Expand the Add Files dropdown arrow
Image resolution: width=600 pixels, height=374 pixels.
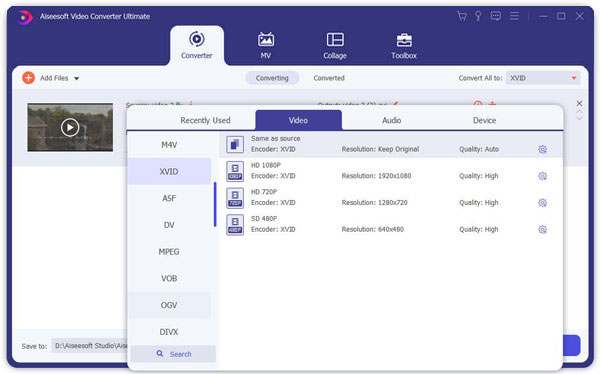[x=77, y=78]
